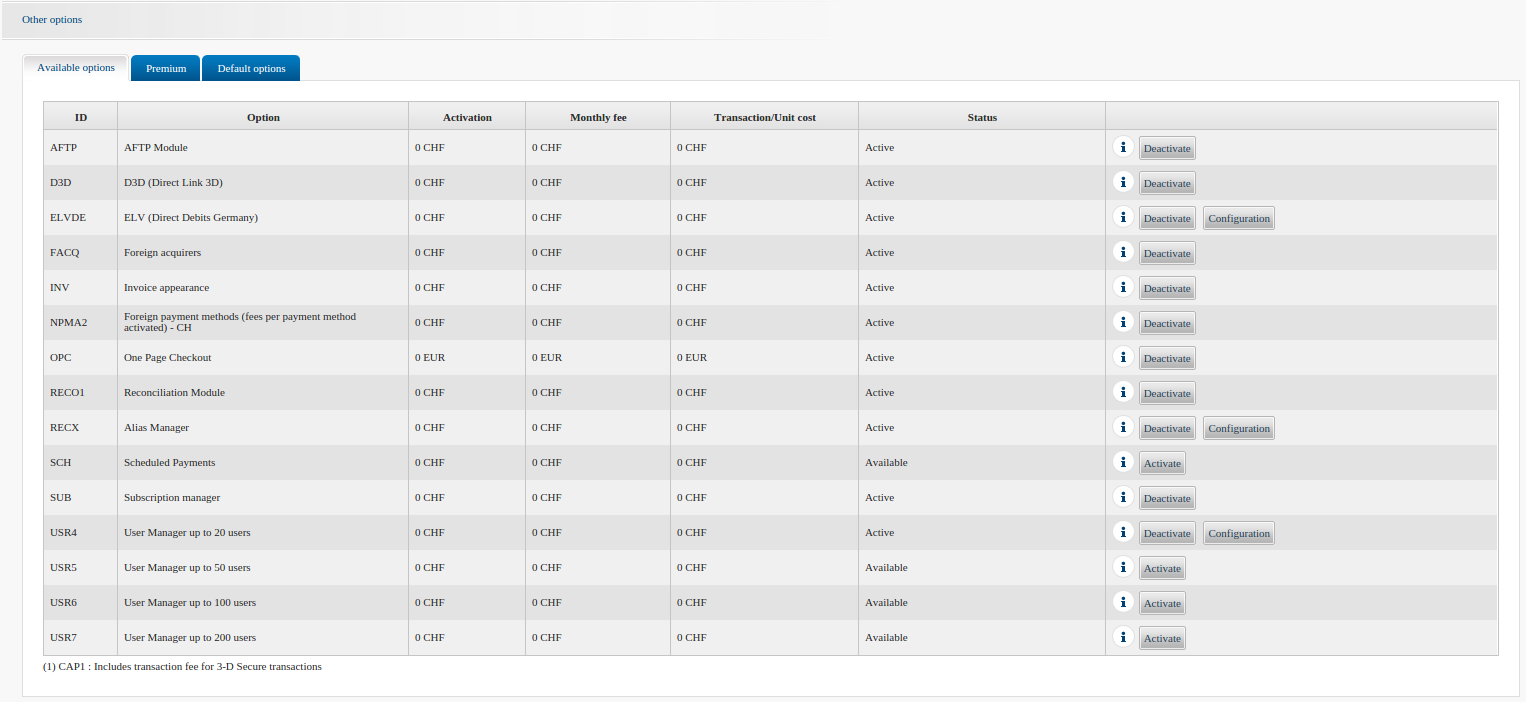Switch to the Premium tab
1526x702 pixels.
click(166, 69)
